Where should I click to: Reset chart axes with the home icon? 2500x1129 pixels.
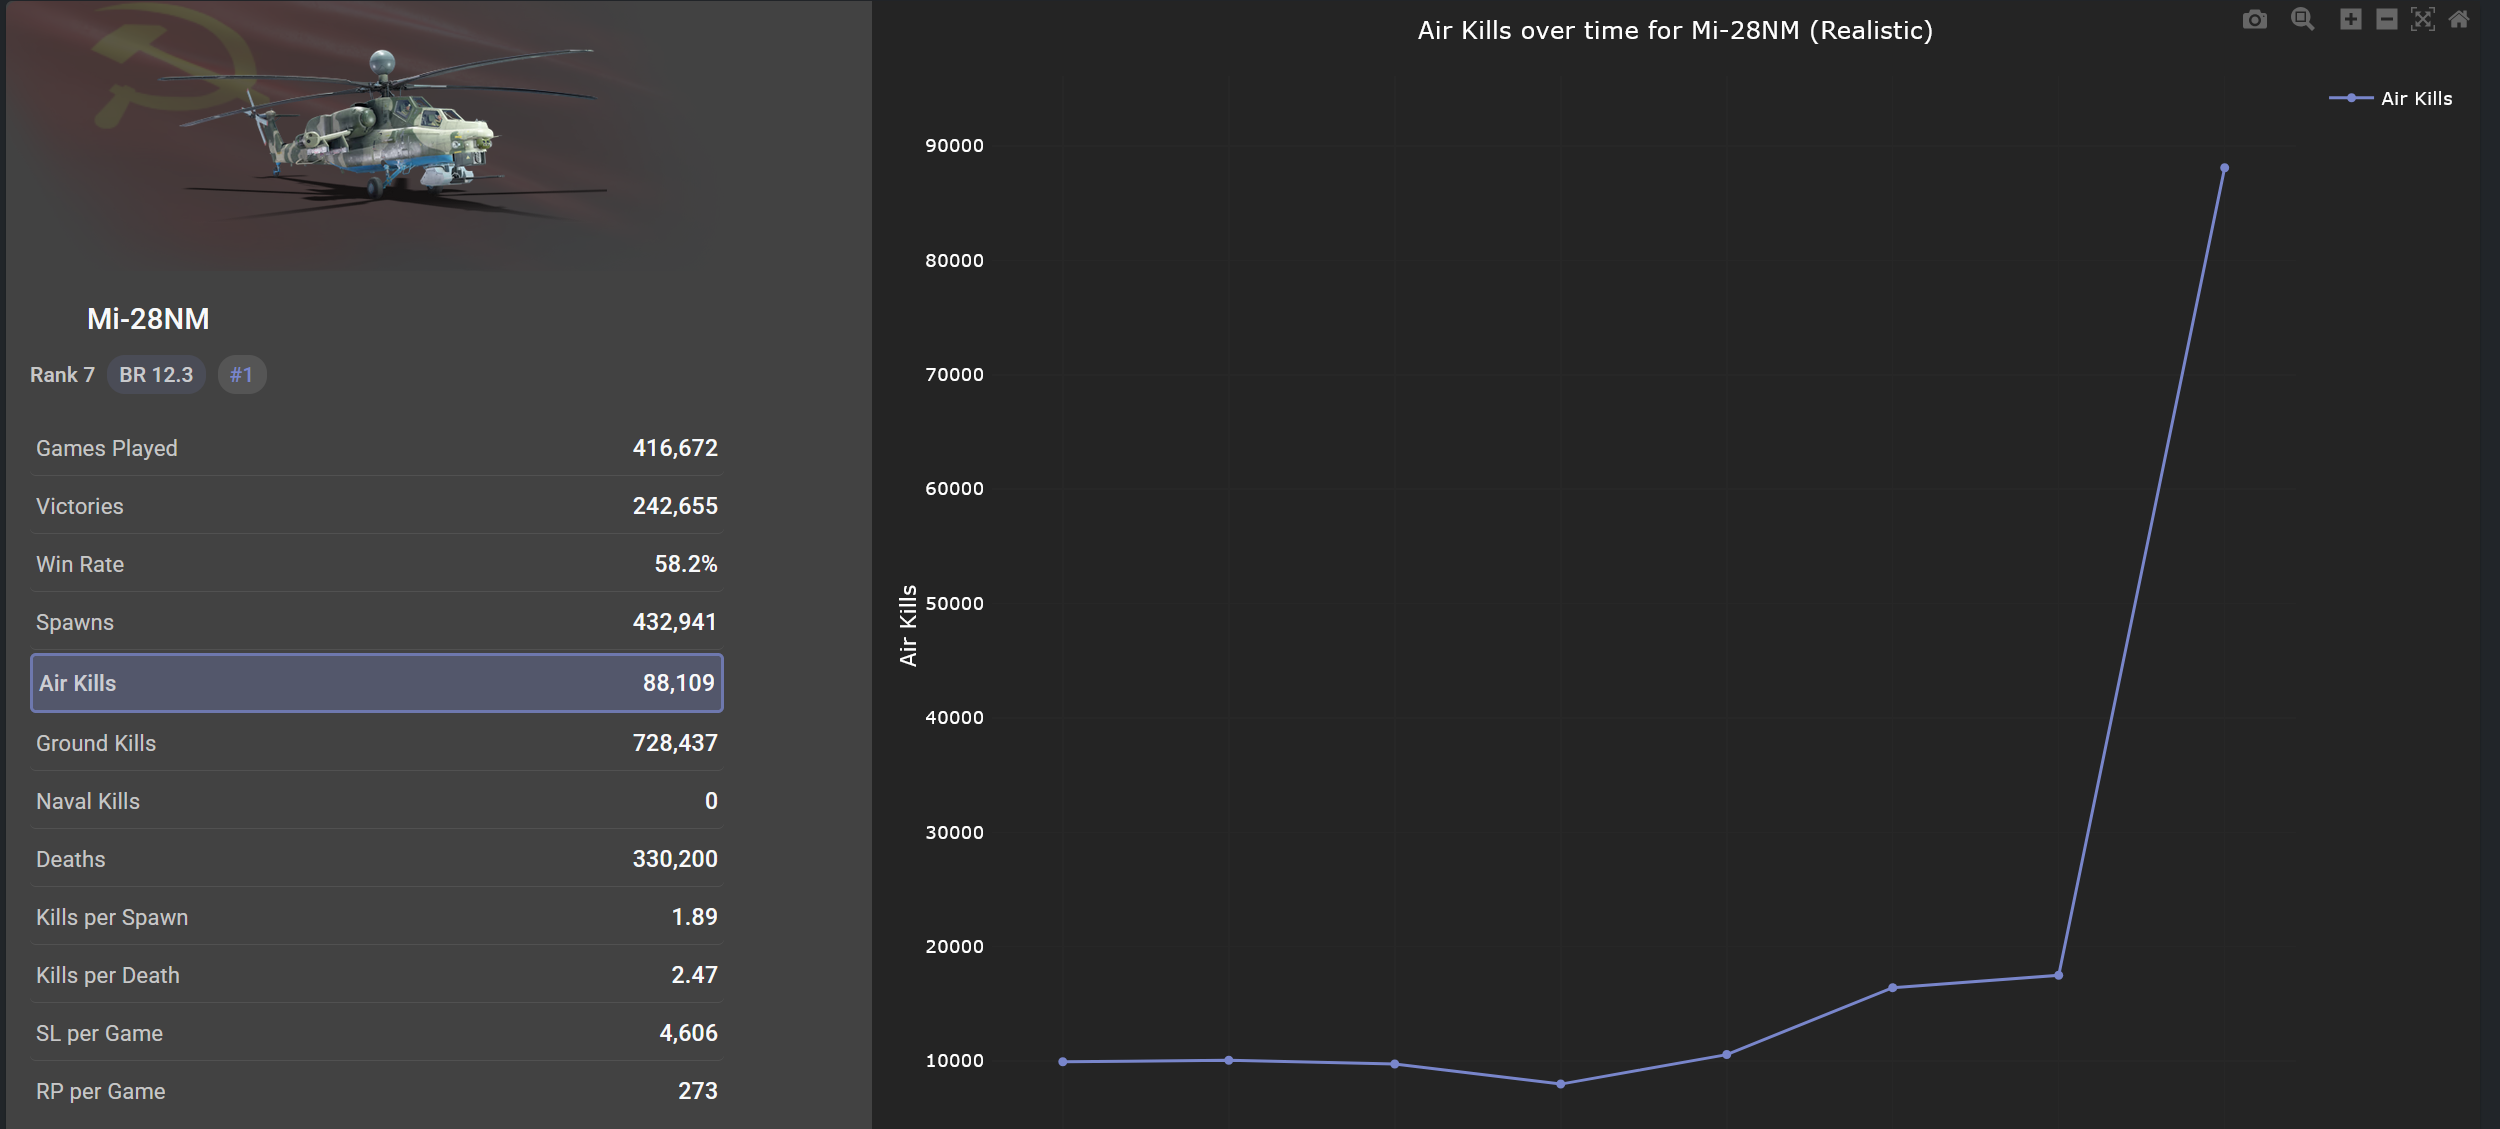[x=2458, y=19]
